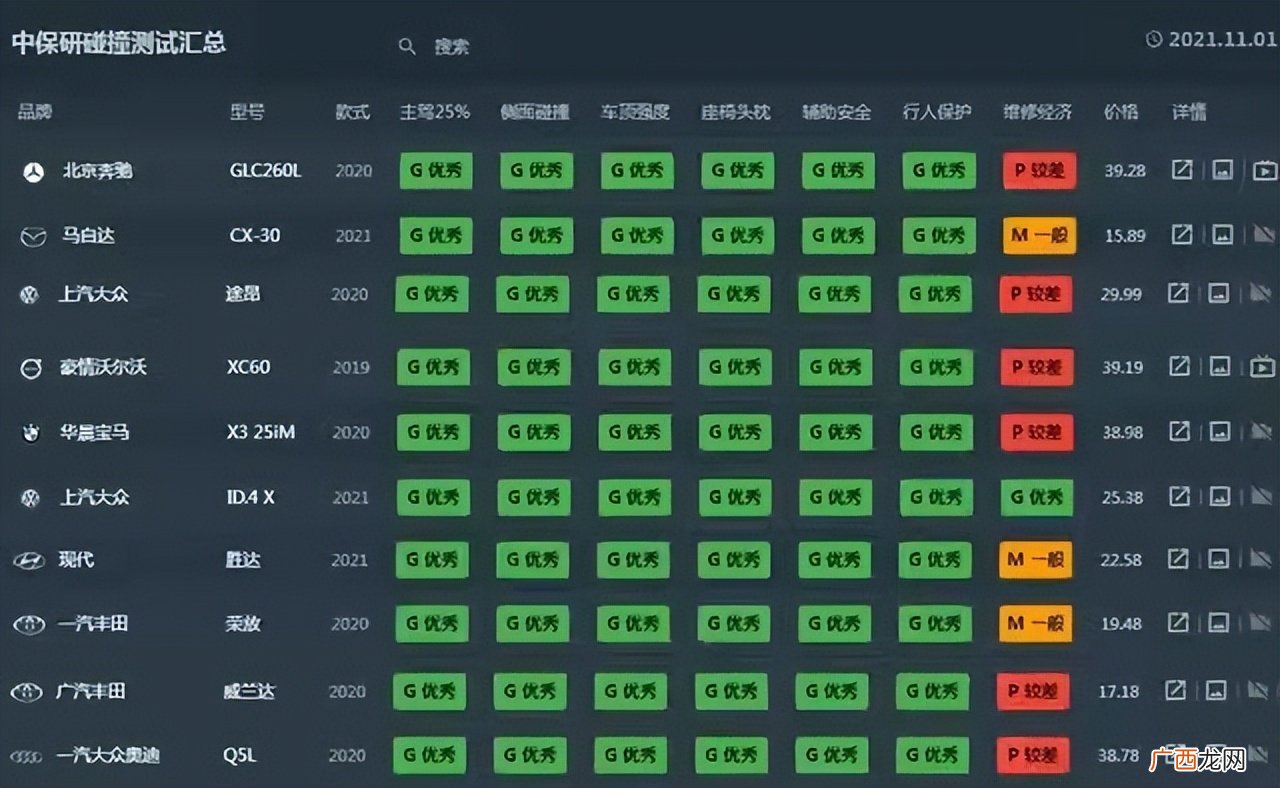The height and width of the screenshot is (788, 1280).
Task: Focus the 搜索 search input field
Action: coord(452,46)
